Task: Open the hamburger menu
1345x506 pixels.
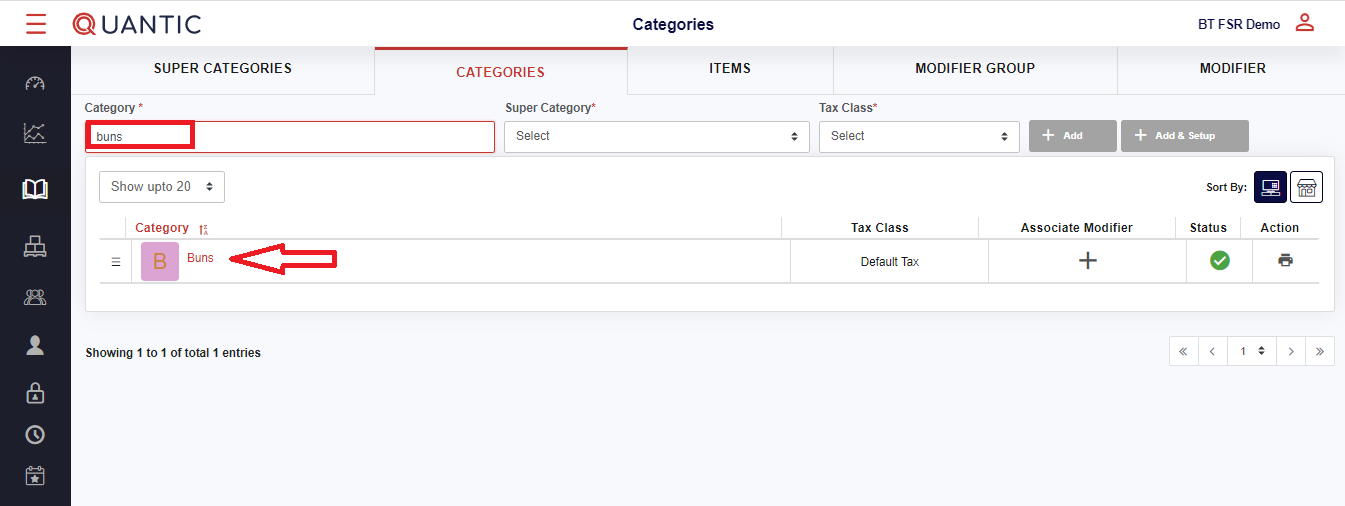Action: (36, 24)
